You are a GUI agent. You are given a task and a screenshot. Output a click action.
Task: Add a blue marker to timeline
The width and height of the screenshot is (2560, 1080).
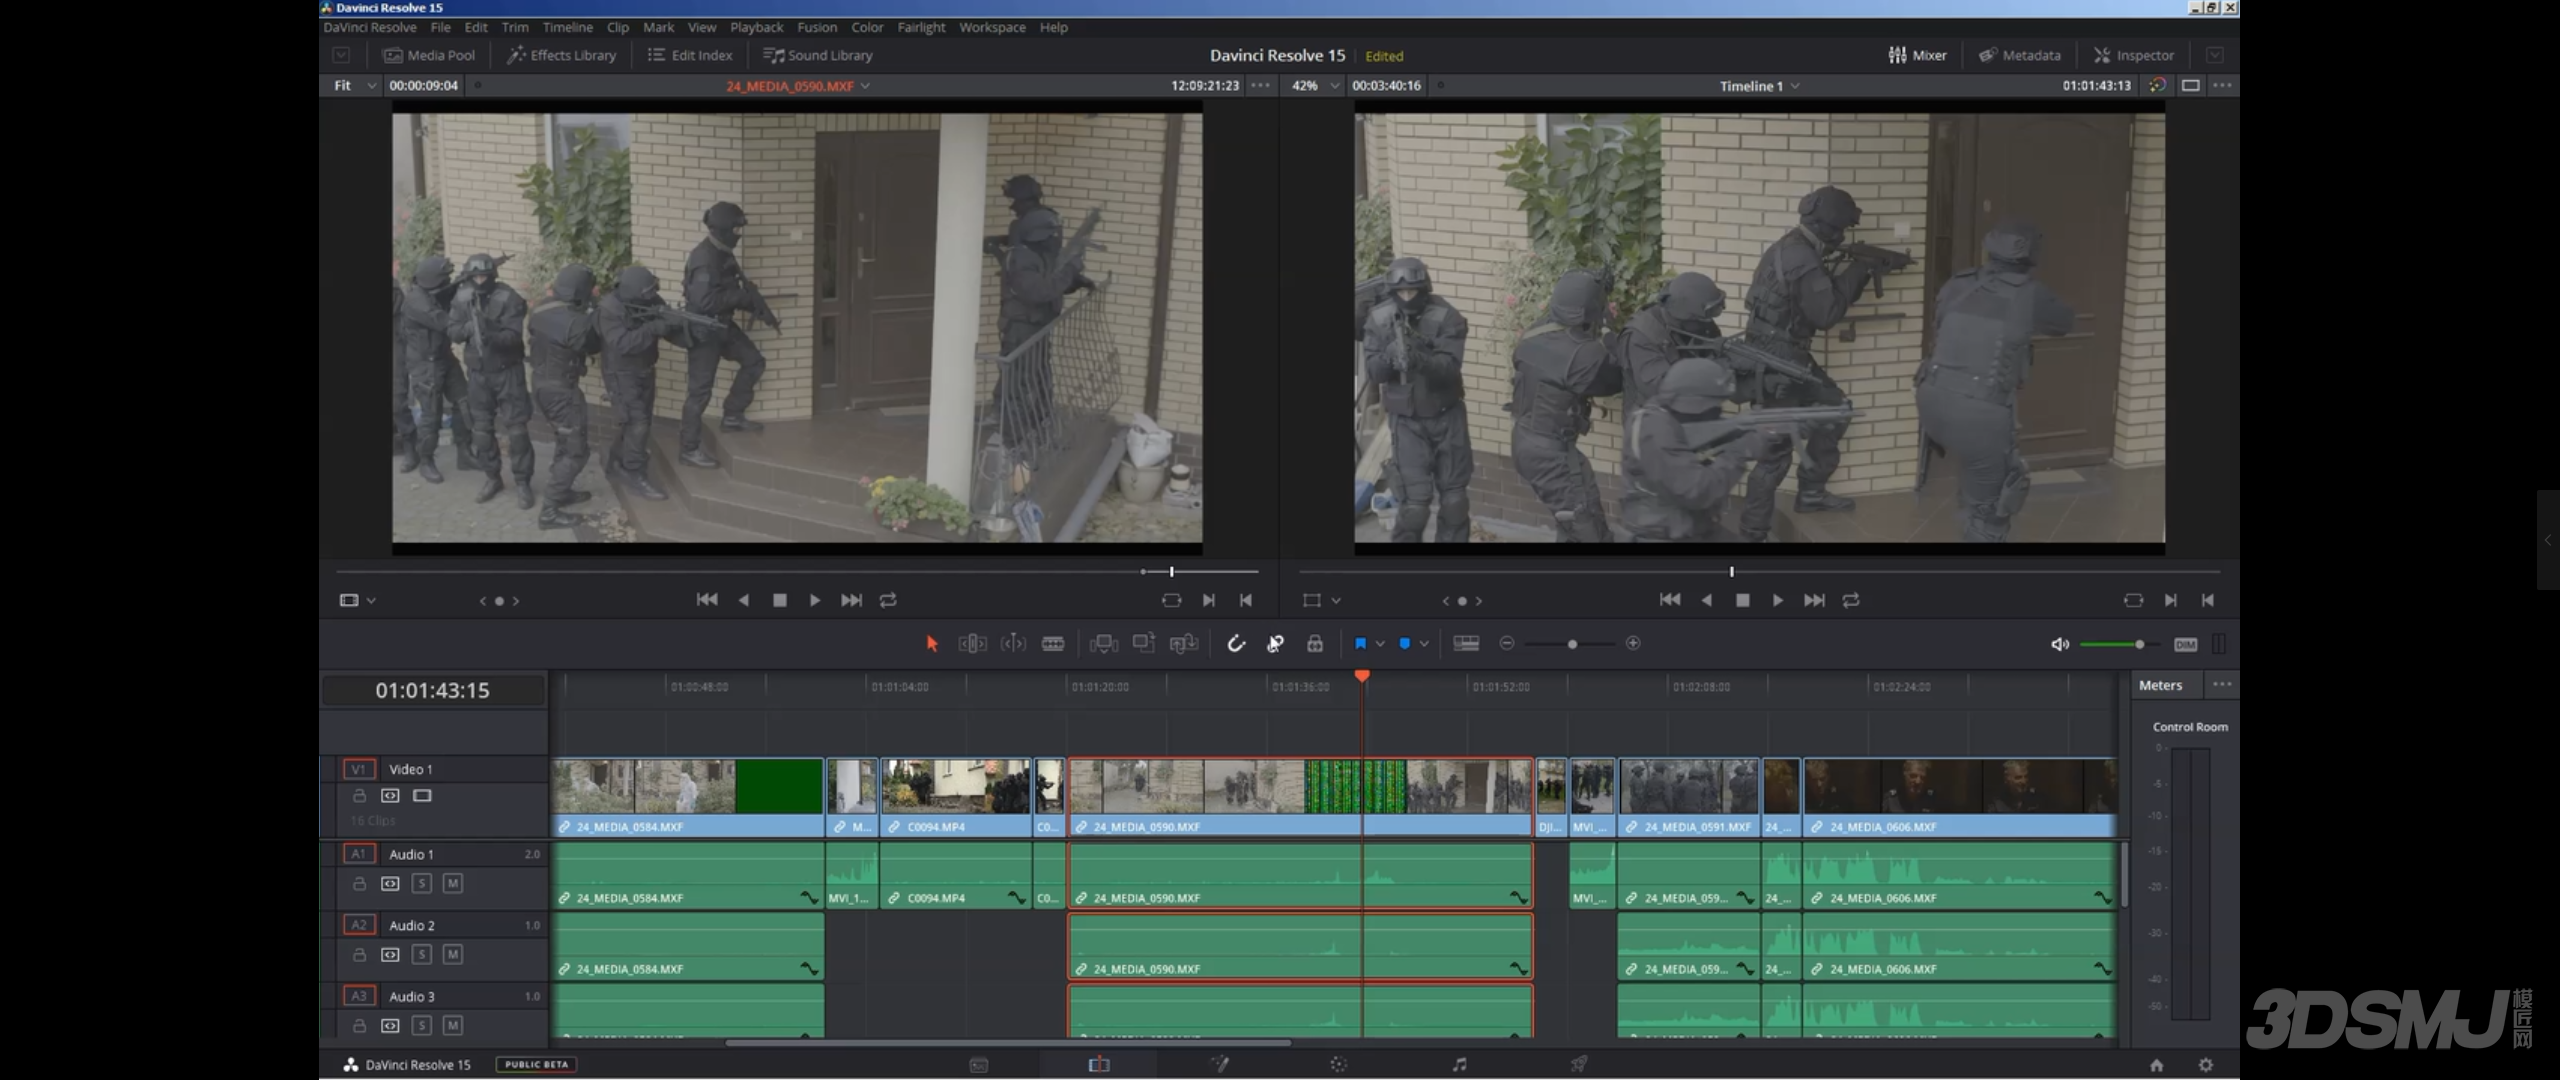tap(1405, 644)
